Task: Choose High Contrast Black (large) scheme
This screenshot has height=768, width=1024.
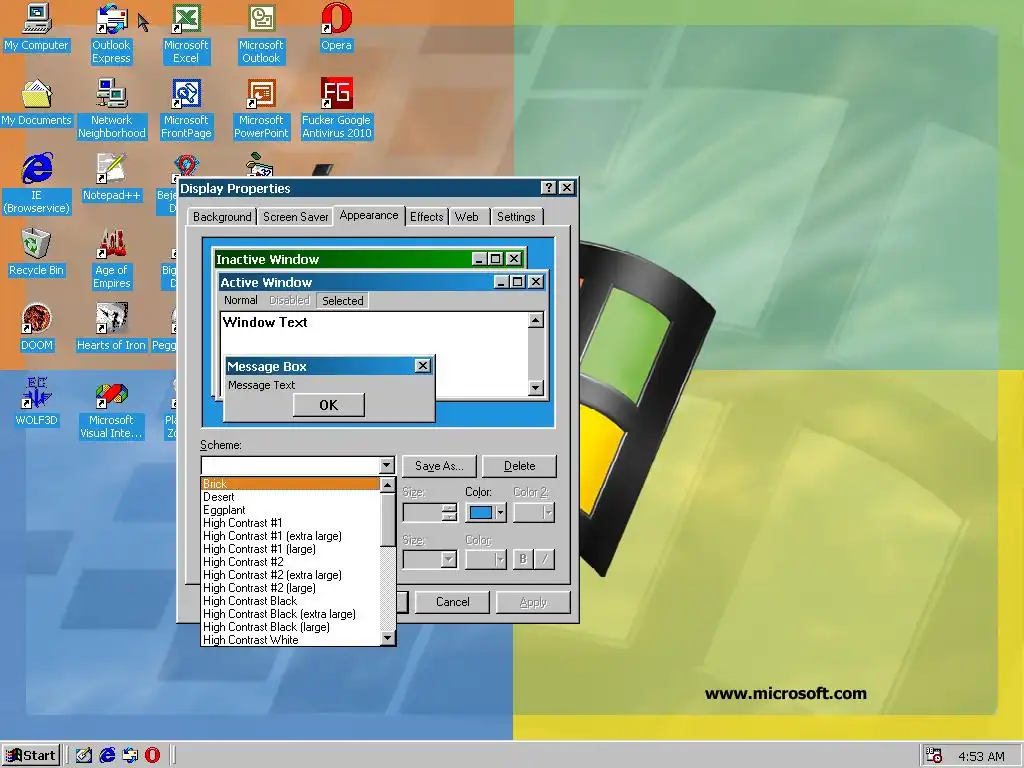Action: tap(291, 627)
